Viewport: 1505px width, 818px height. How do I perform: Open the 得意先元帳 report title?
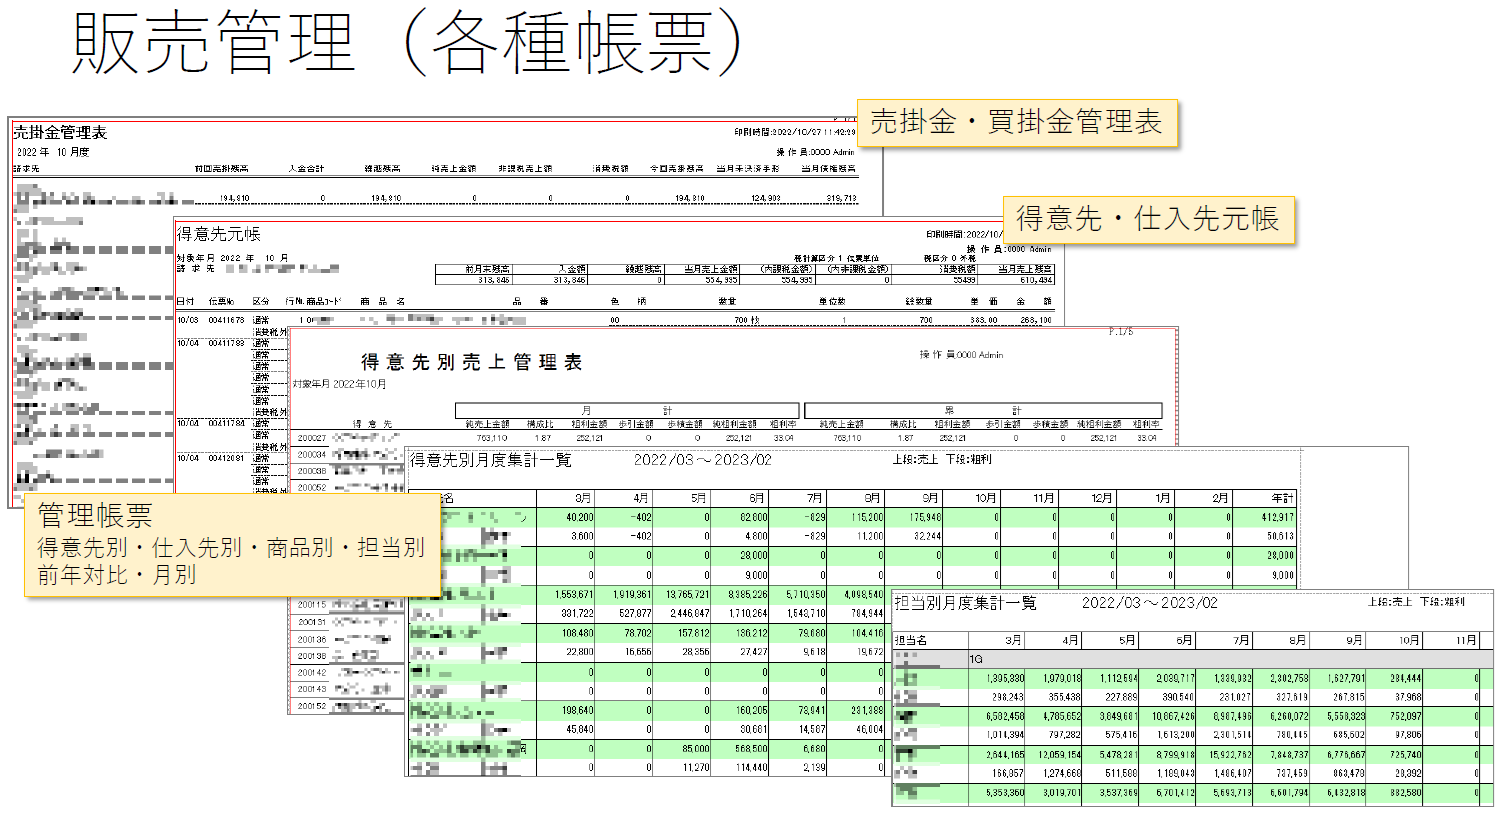click(219, 234)
